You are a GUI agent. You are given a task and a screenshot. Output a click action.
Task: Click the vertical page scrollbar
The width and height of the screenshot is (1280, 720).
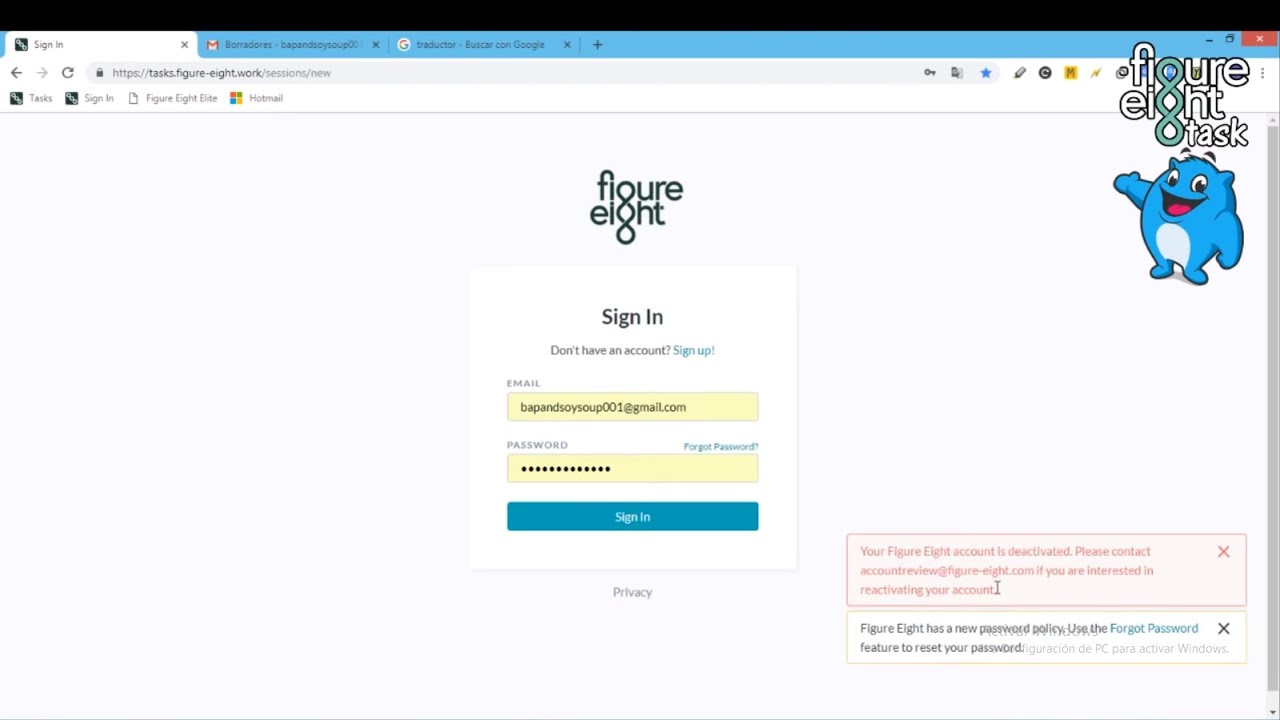point(1272,407)
